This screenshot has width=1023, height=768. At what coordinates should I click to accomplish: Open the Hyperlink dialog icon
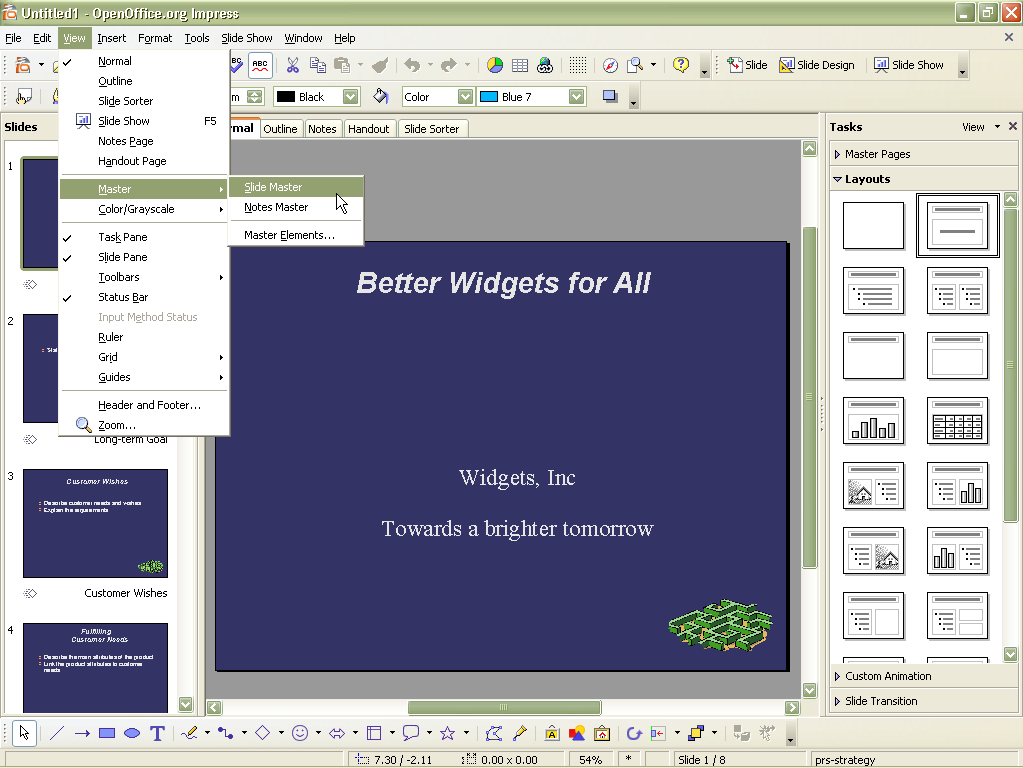pyautogui.click(x=545, y=65)
